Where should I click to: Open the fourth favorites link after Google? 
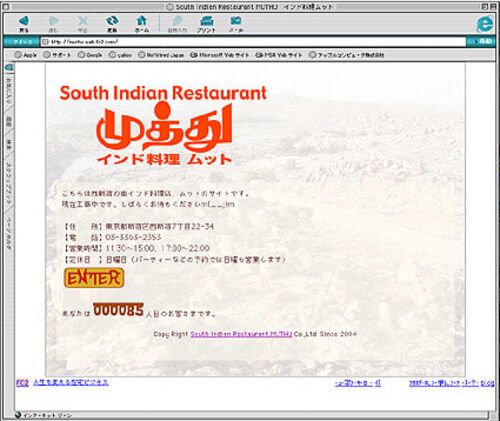tap(120, 55)
